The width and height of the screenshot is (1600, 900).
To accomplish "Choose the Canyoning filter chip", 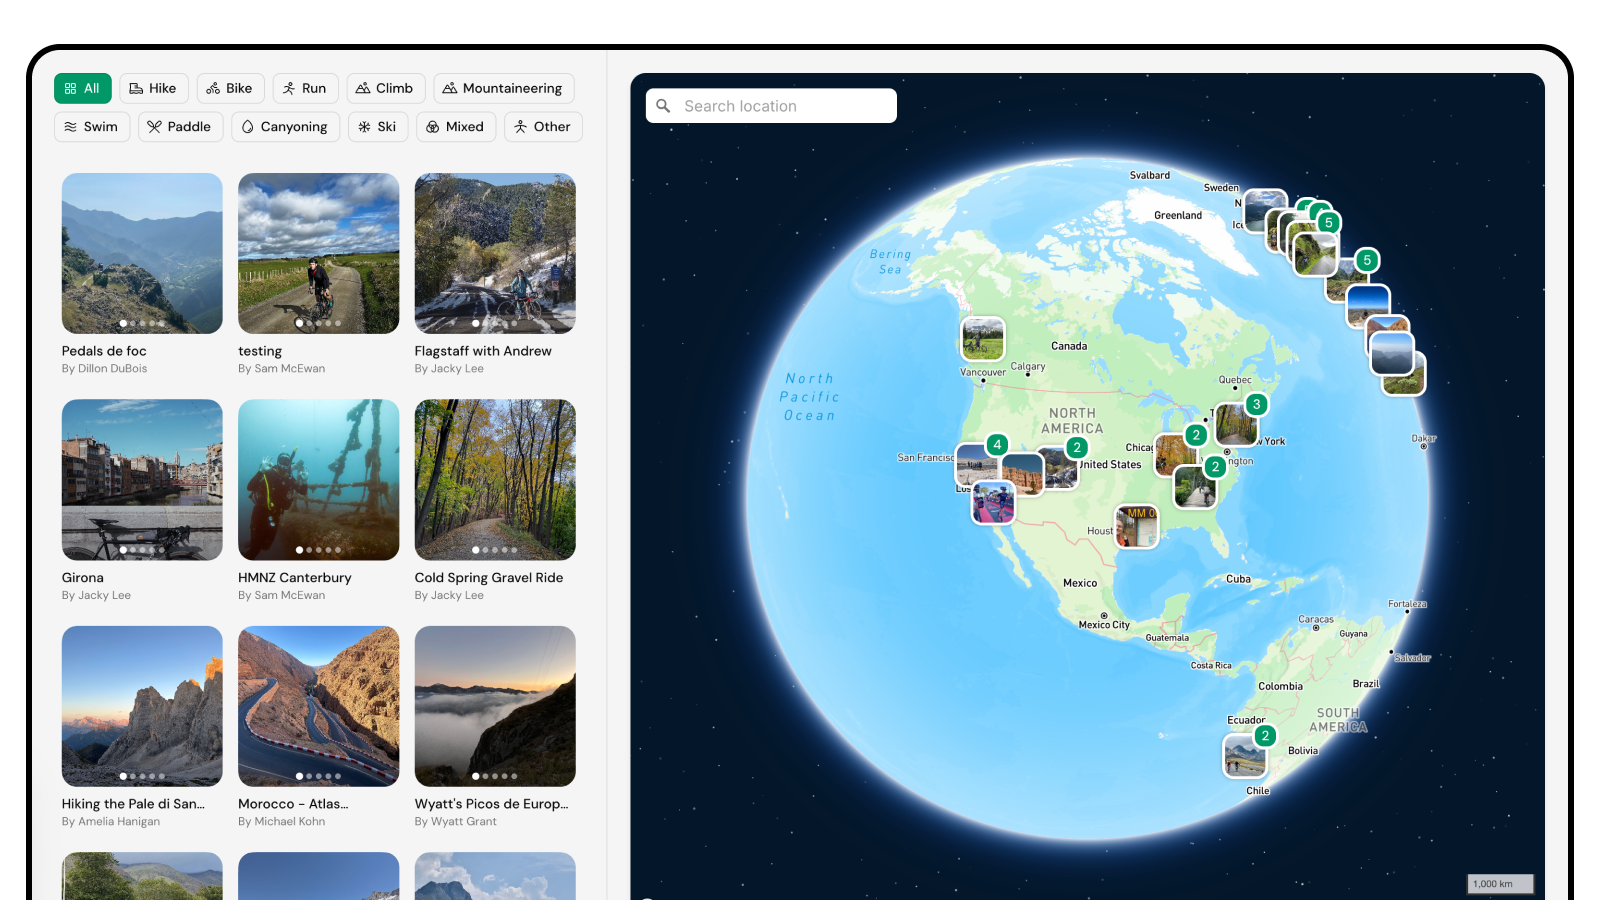I will point(286,127).
